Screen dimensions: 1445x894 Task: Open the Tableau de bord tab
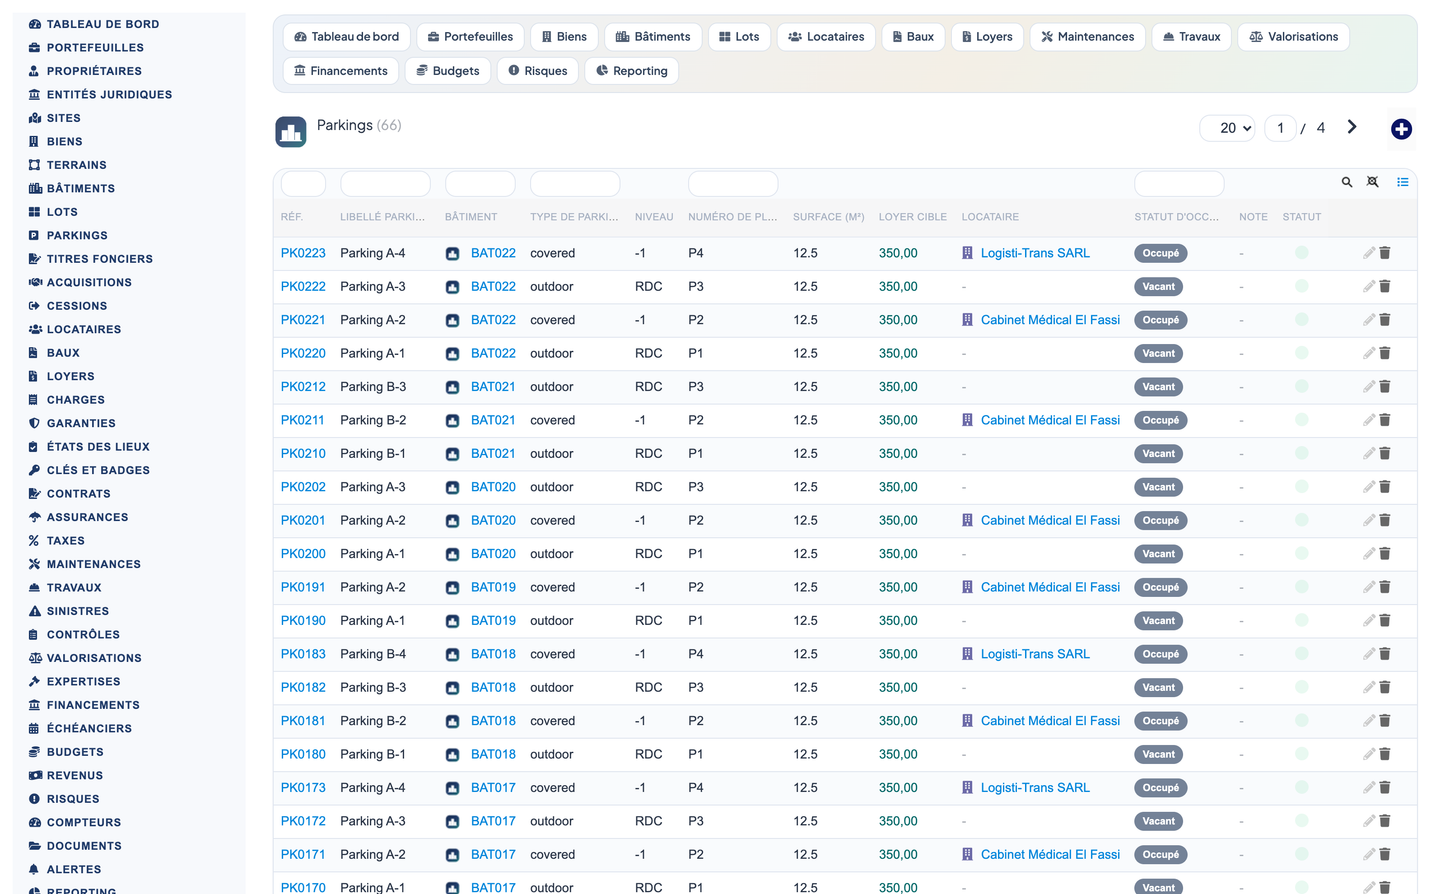[347, 37]
